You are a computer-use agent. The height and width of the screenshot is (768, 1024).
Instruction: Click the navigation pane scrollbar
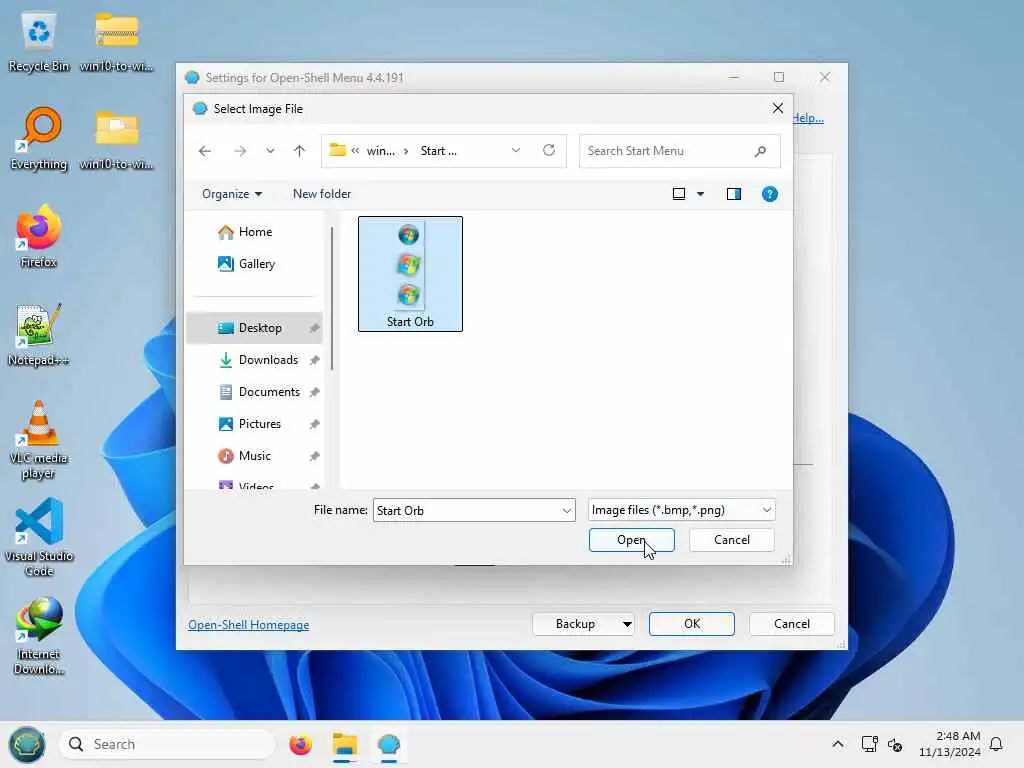click(x=332, y=298)
